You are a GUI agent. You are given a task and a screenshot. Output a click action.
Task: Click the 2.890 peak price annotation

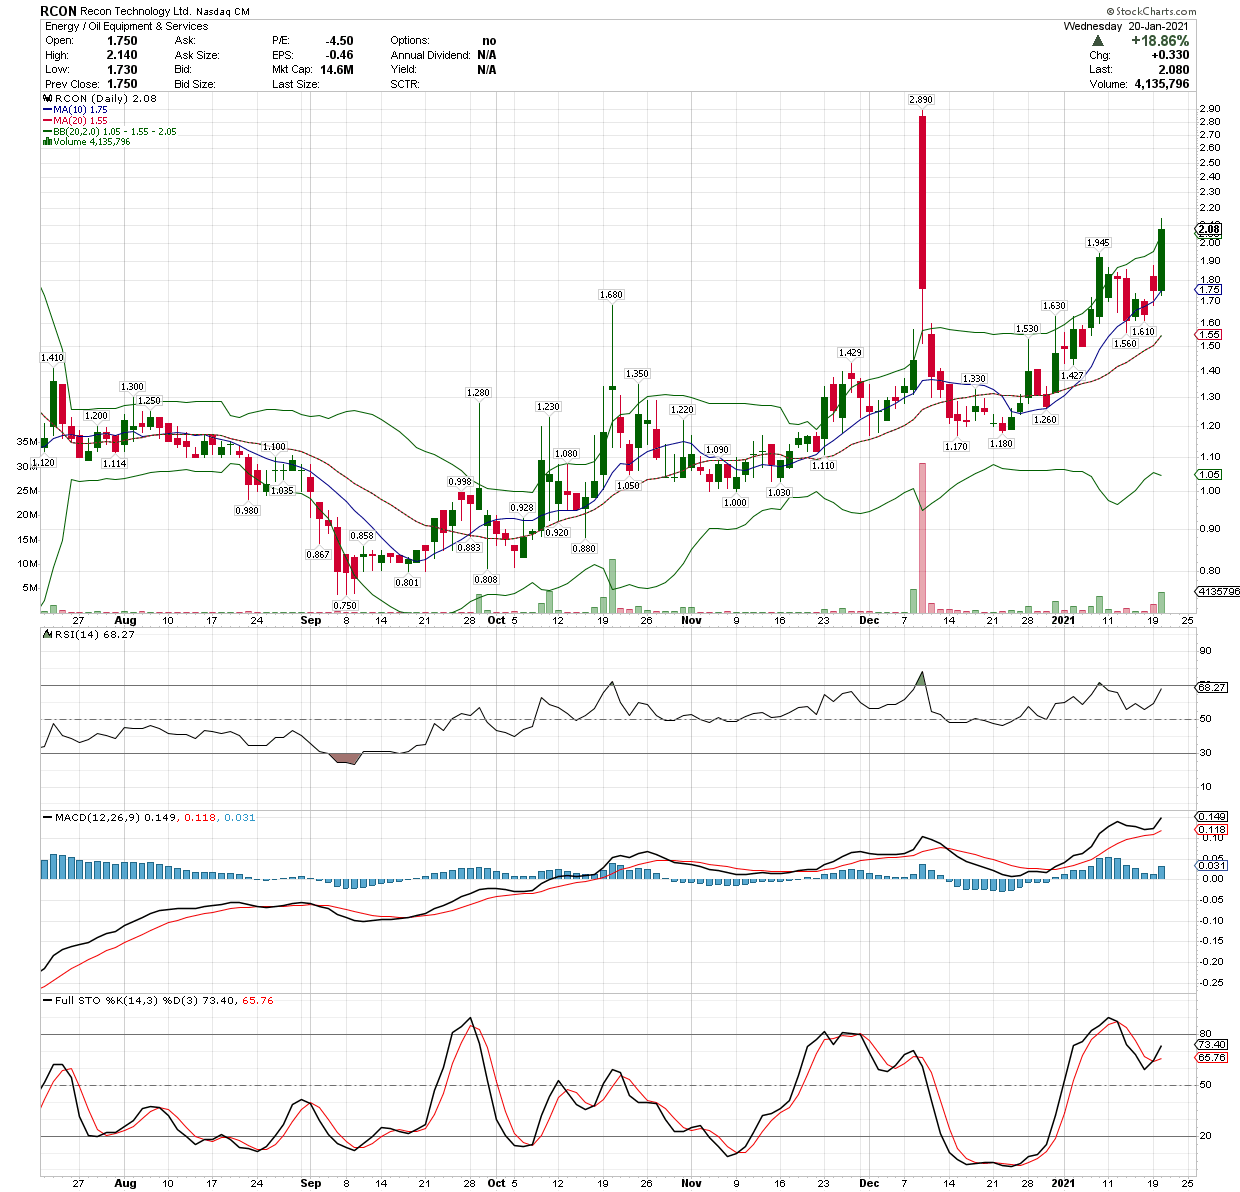point(920,100)
